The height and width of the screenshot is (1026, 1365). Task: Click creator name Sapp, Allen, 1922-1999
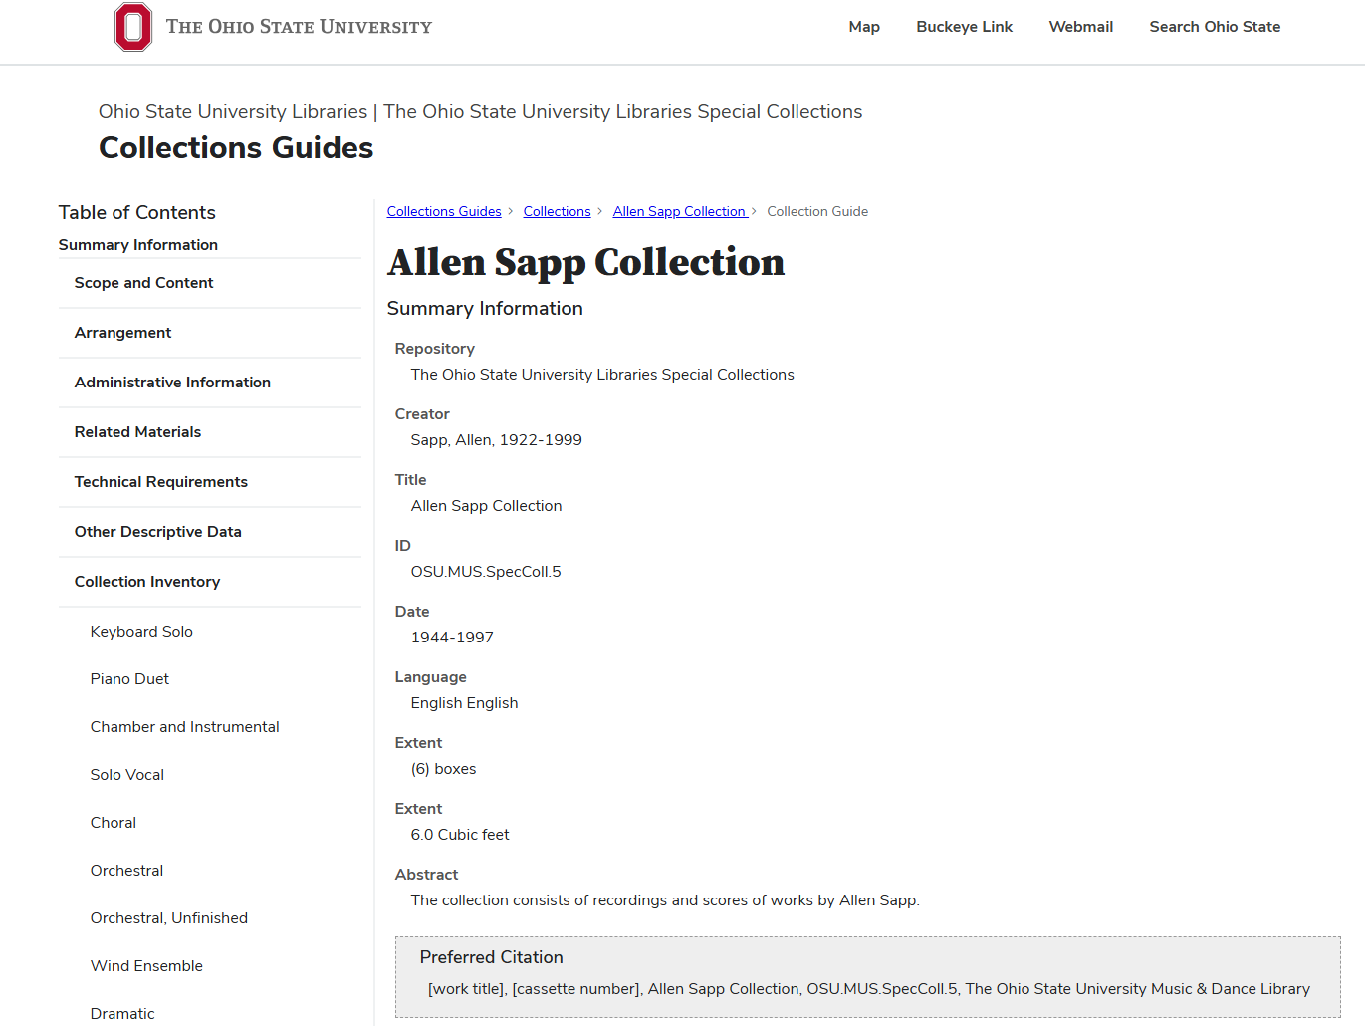(x=496, y=440)
